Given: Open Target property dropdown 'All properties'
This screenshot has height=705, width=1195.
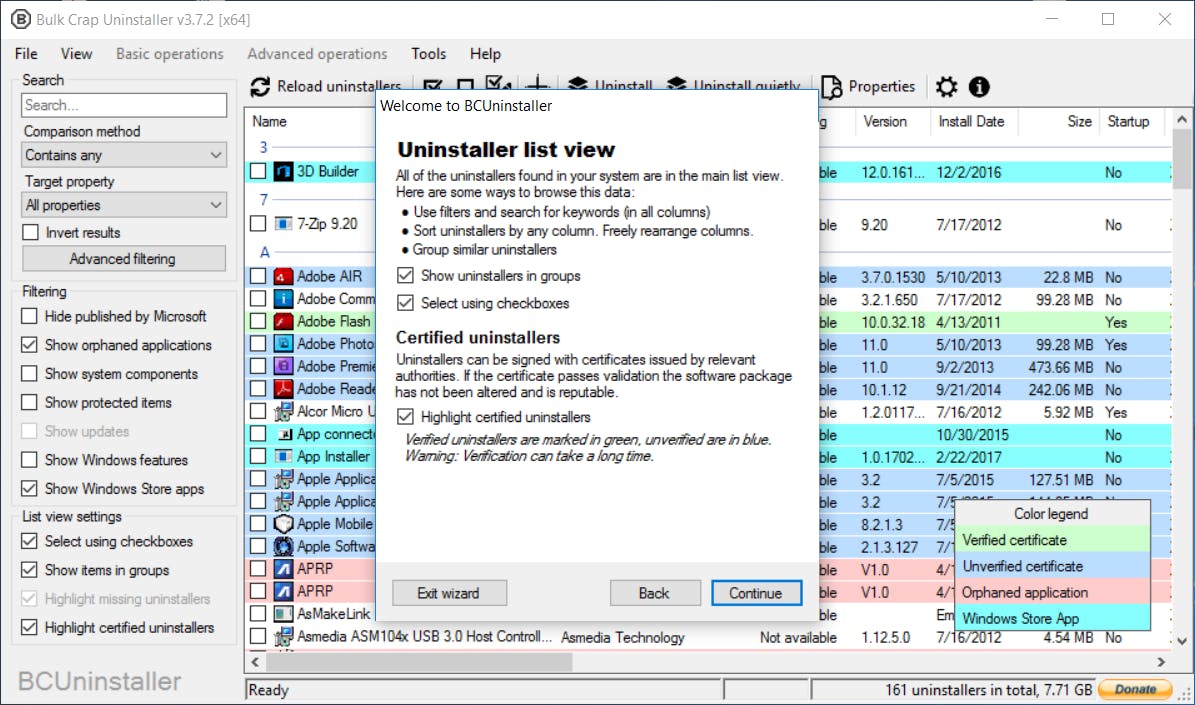Looking at the screenshot, I should (x=125, y=205).
